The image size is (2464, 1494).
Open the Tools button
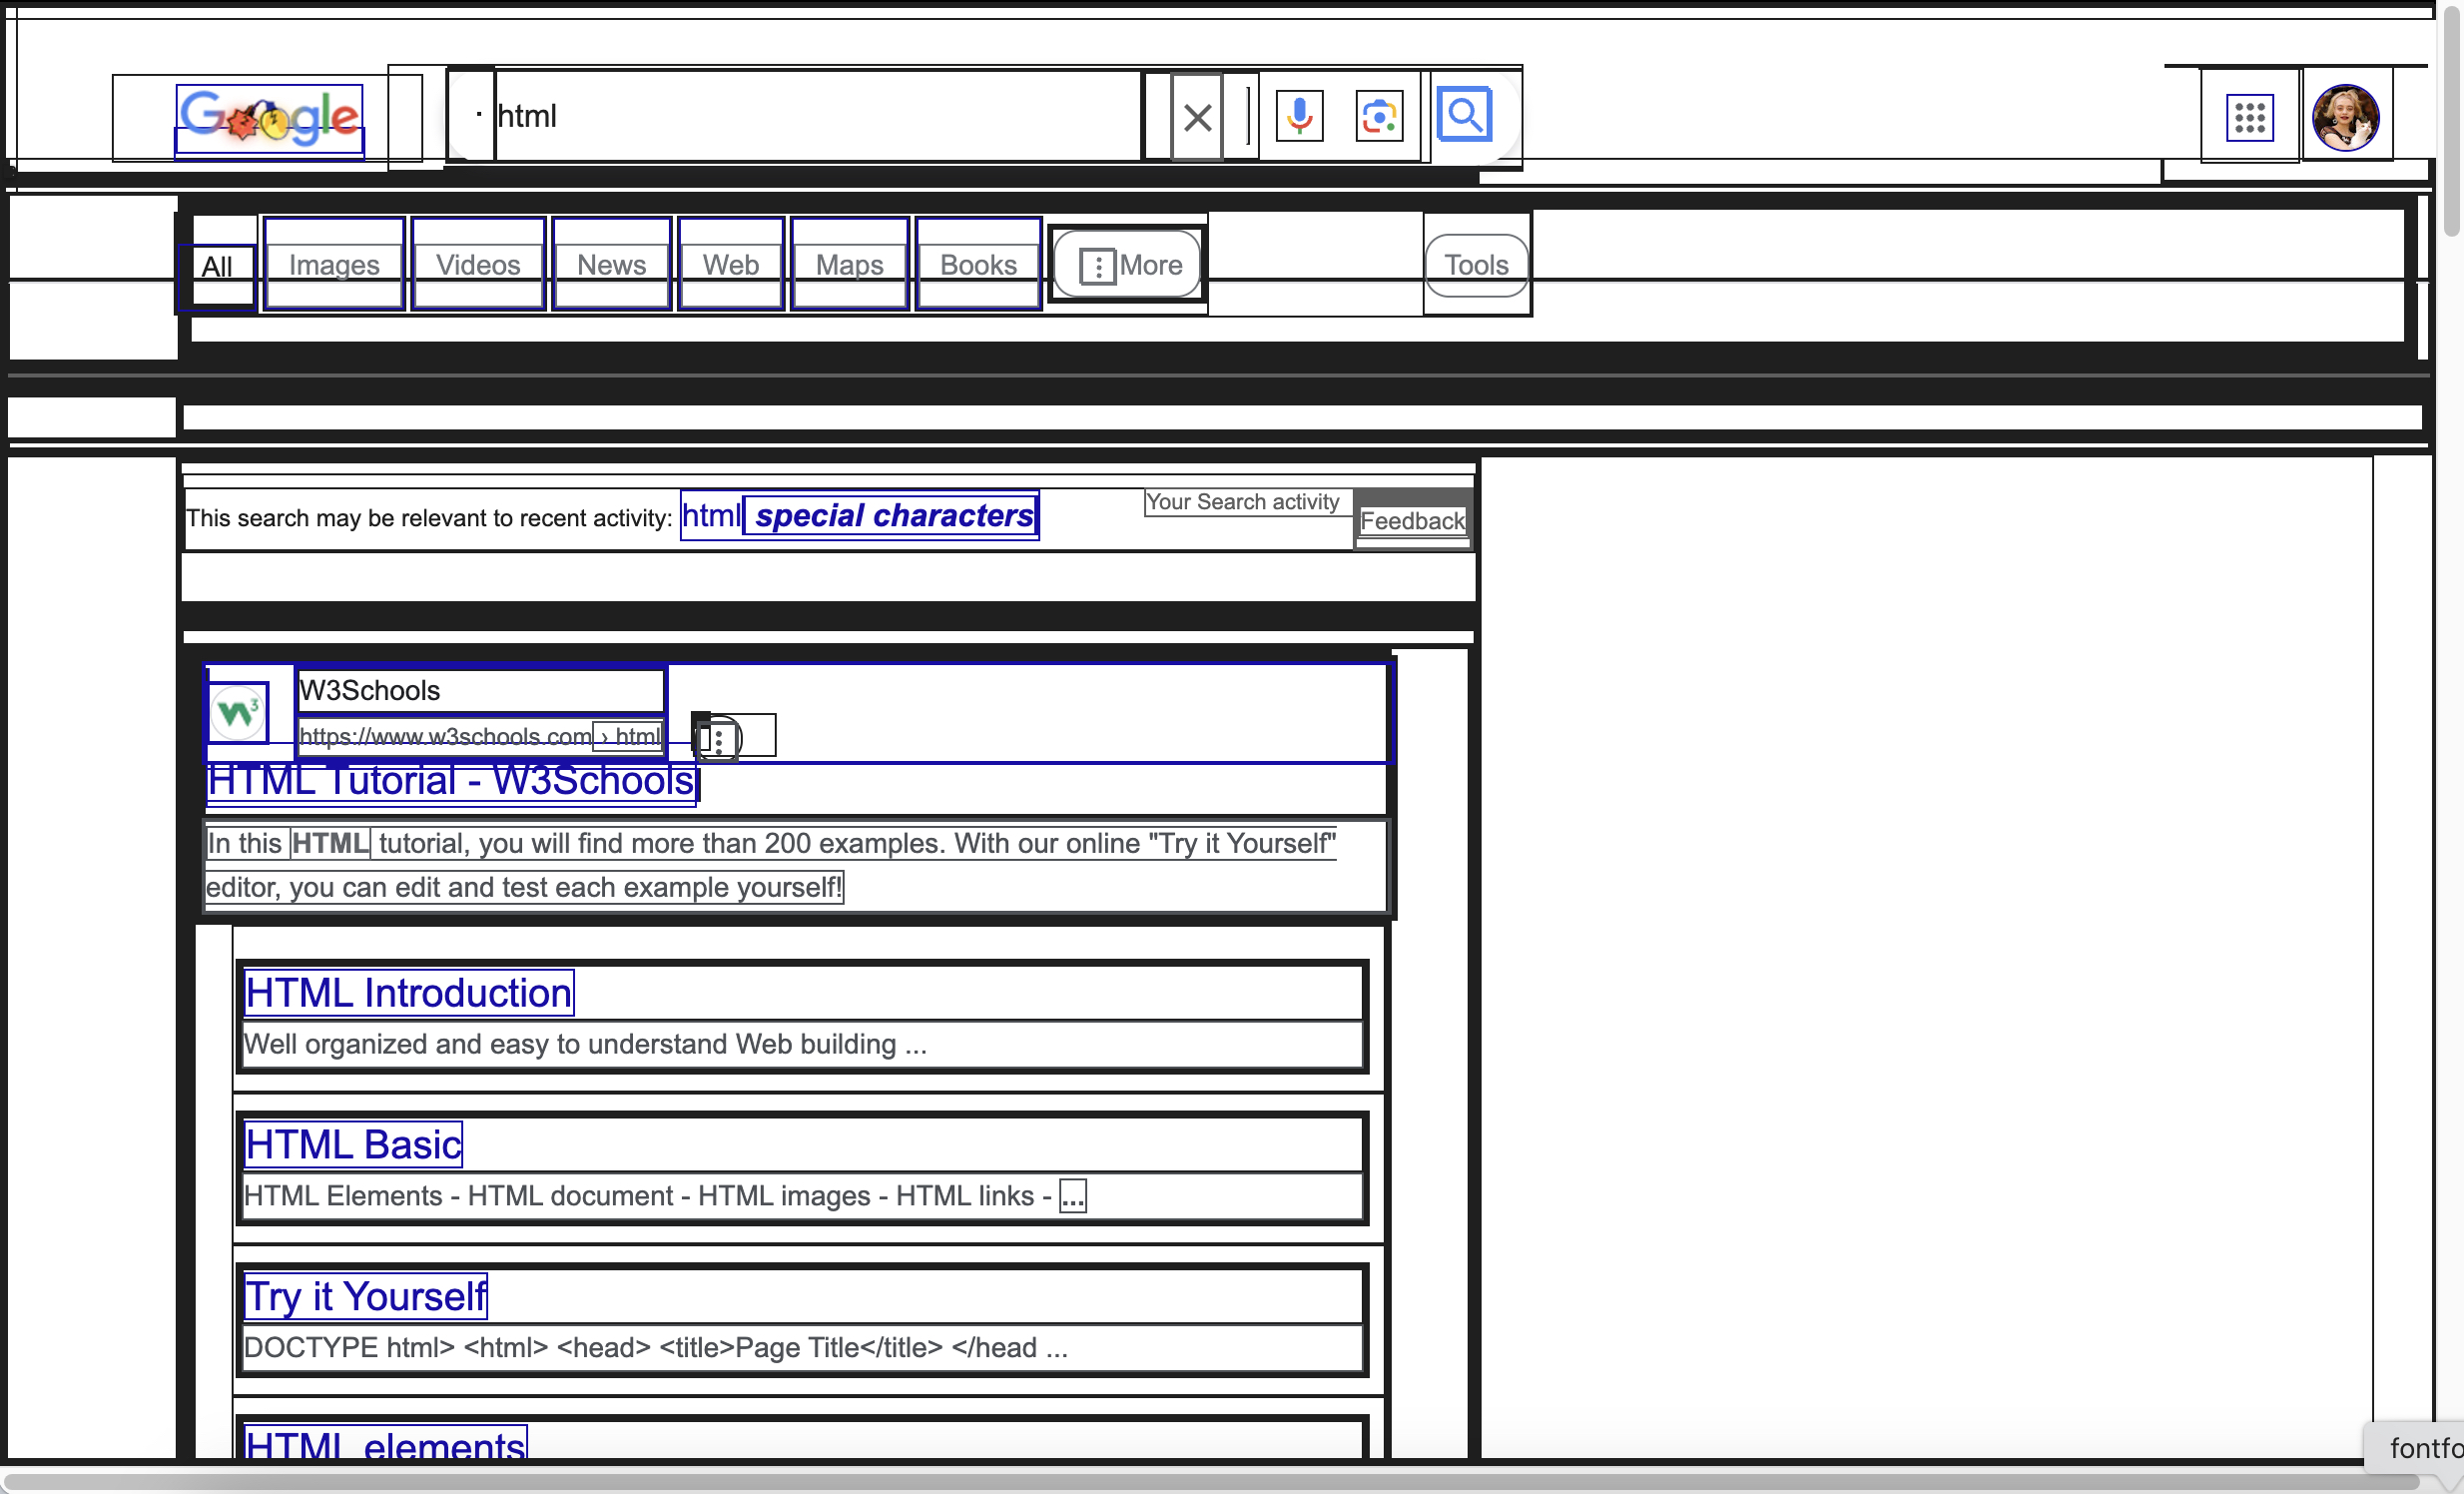pyautogui.click(x=1476, y=265)
